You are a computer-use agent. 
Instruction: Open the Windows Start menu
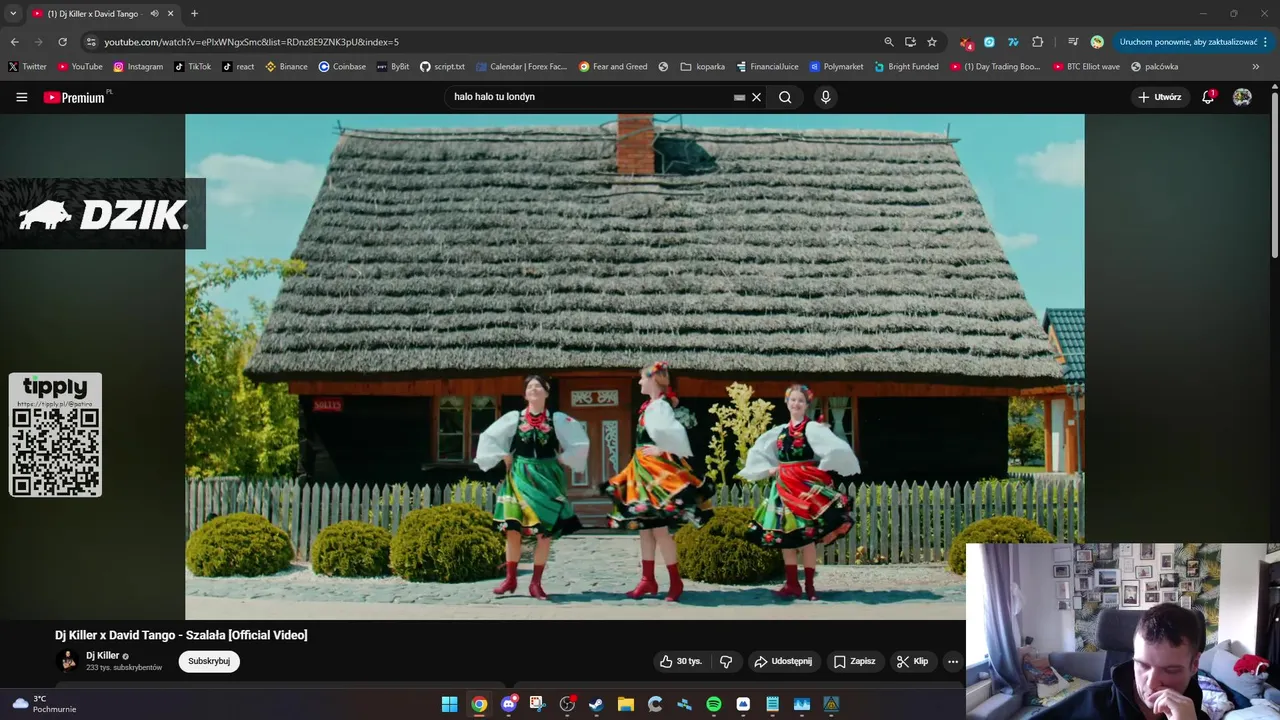click(x=450, y=704)
